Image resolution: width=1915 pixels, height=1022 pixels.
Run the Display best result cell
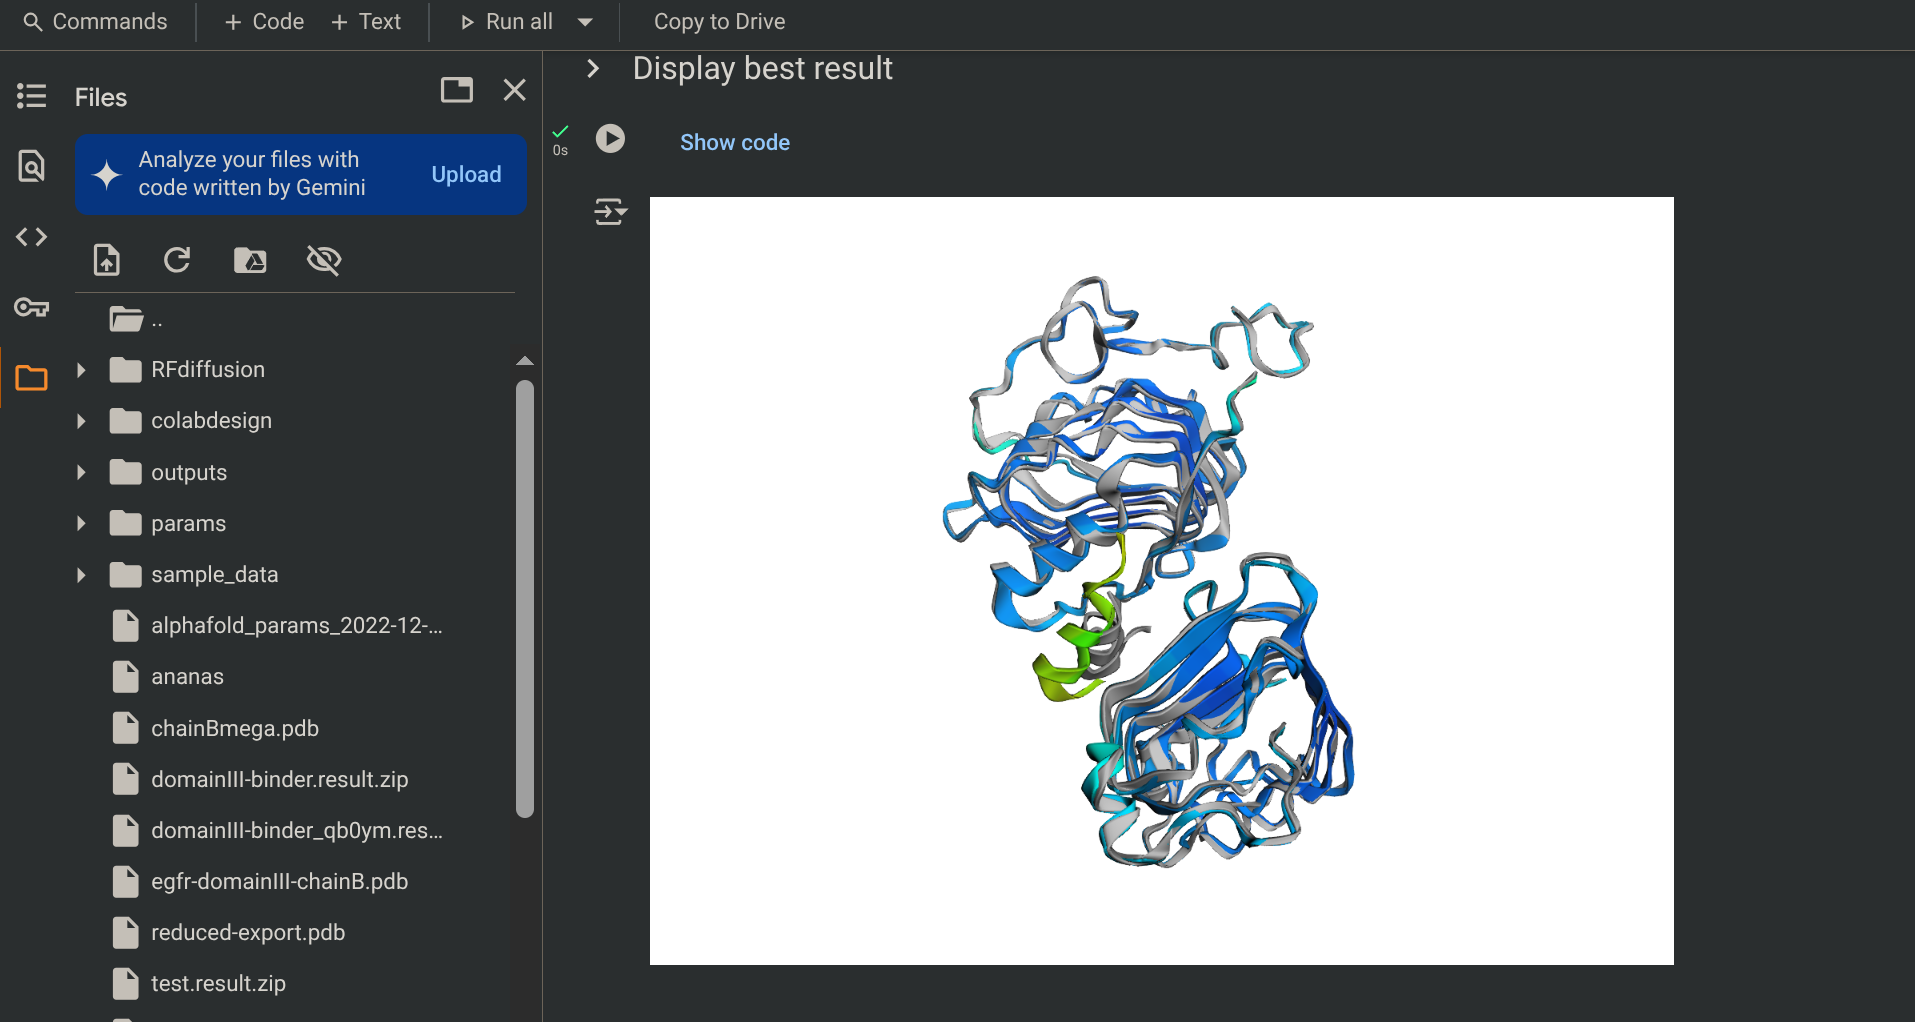(x=610, y=139)
